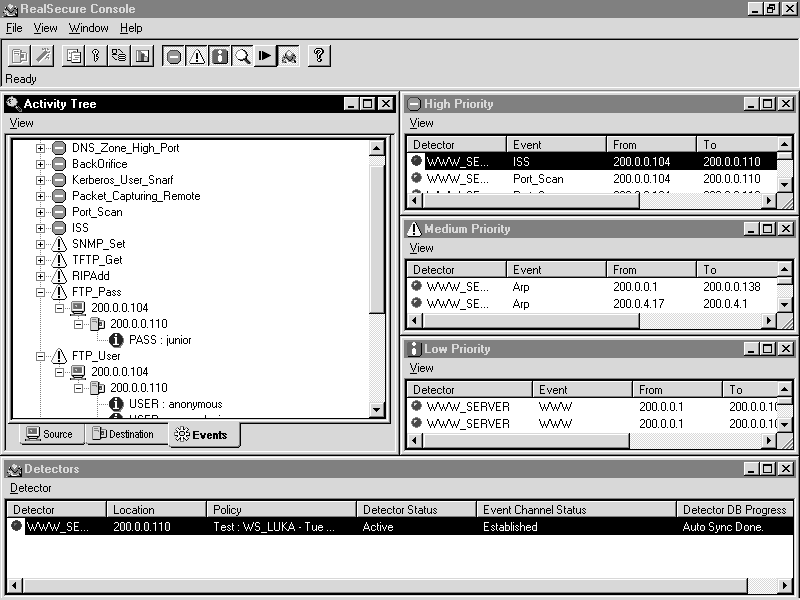Toggle the low priority info toolbar button
This screenshot has width=800, height=600.
pyautogui.click(x=220, y=56)
